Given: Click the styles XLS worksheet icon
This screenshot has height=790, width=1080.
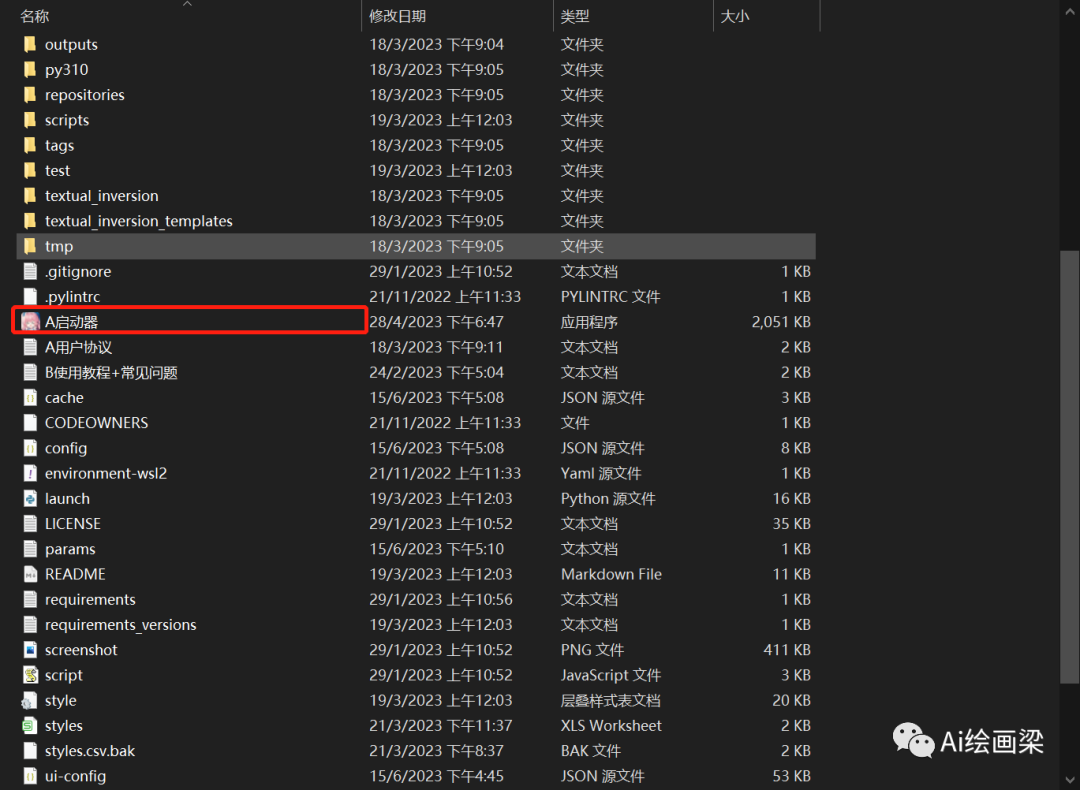Looking at the screenshot, I should pyautogui.click(x=30, y=726).
